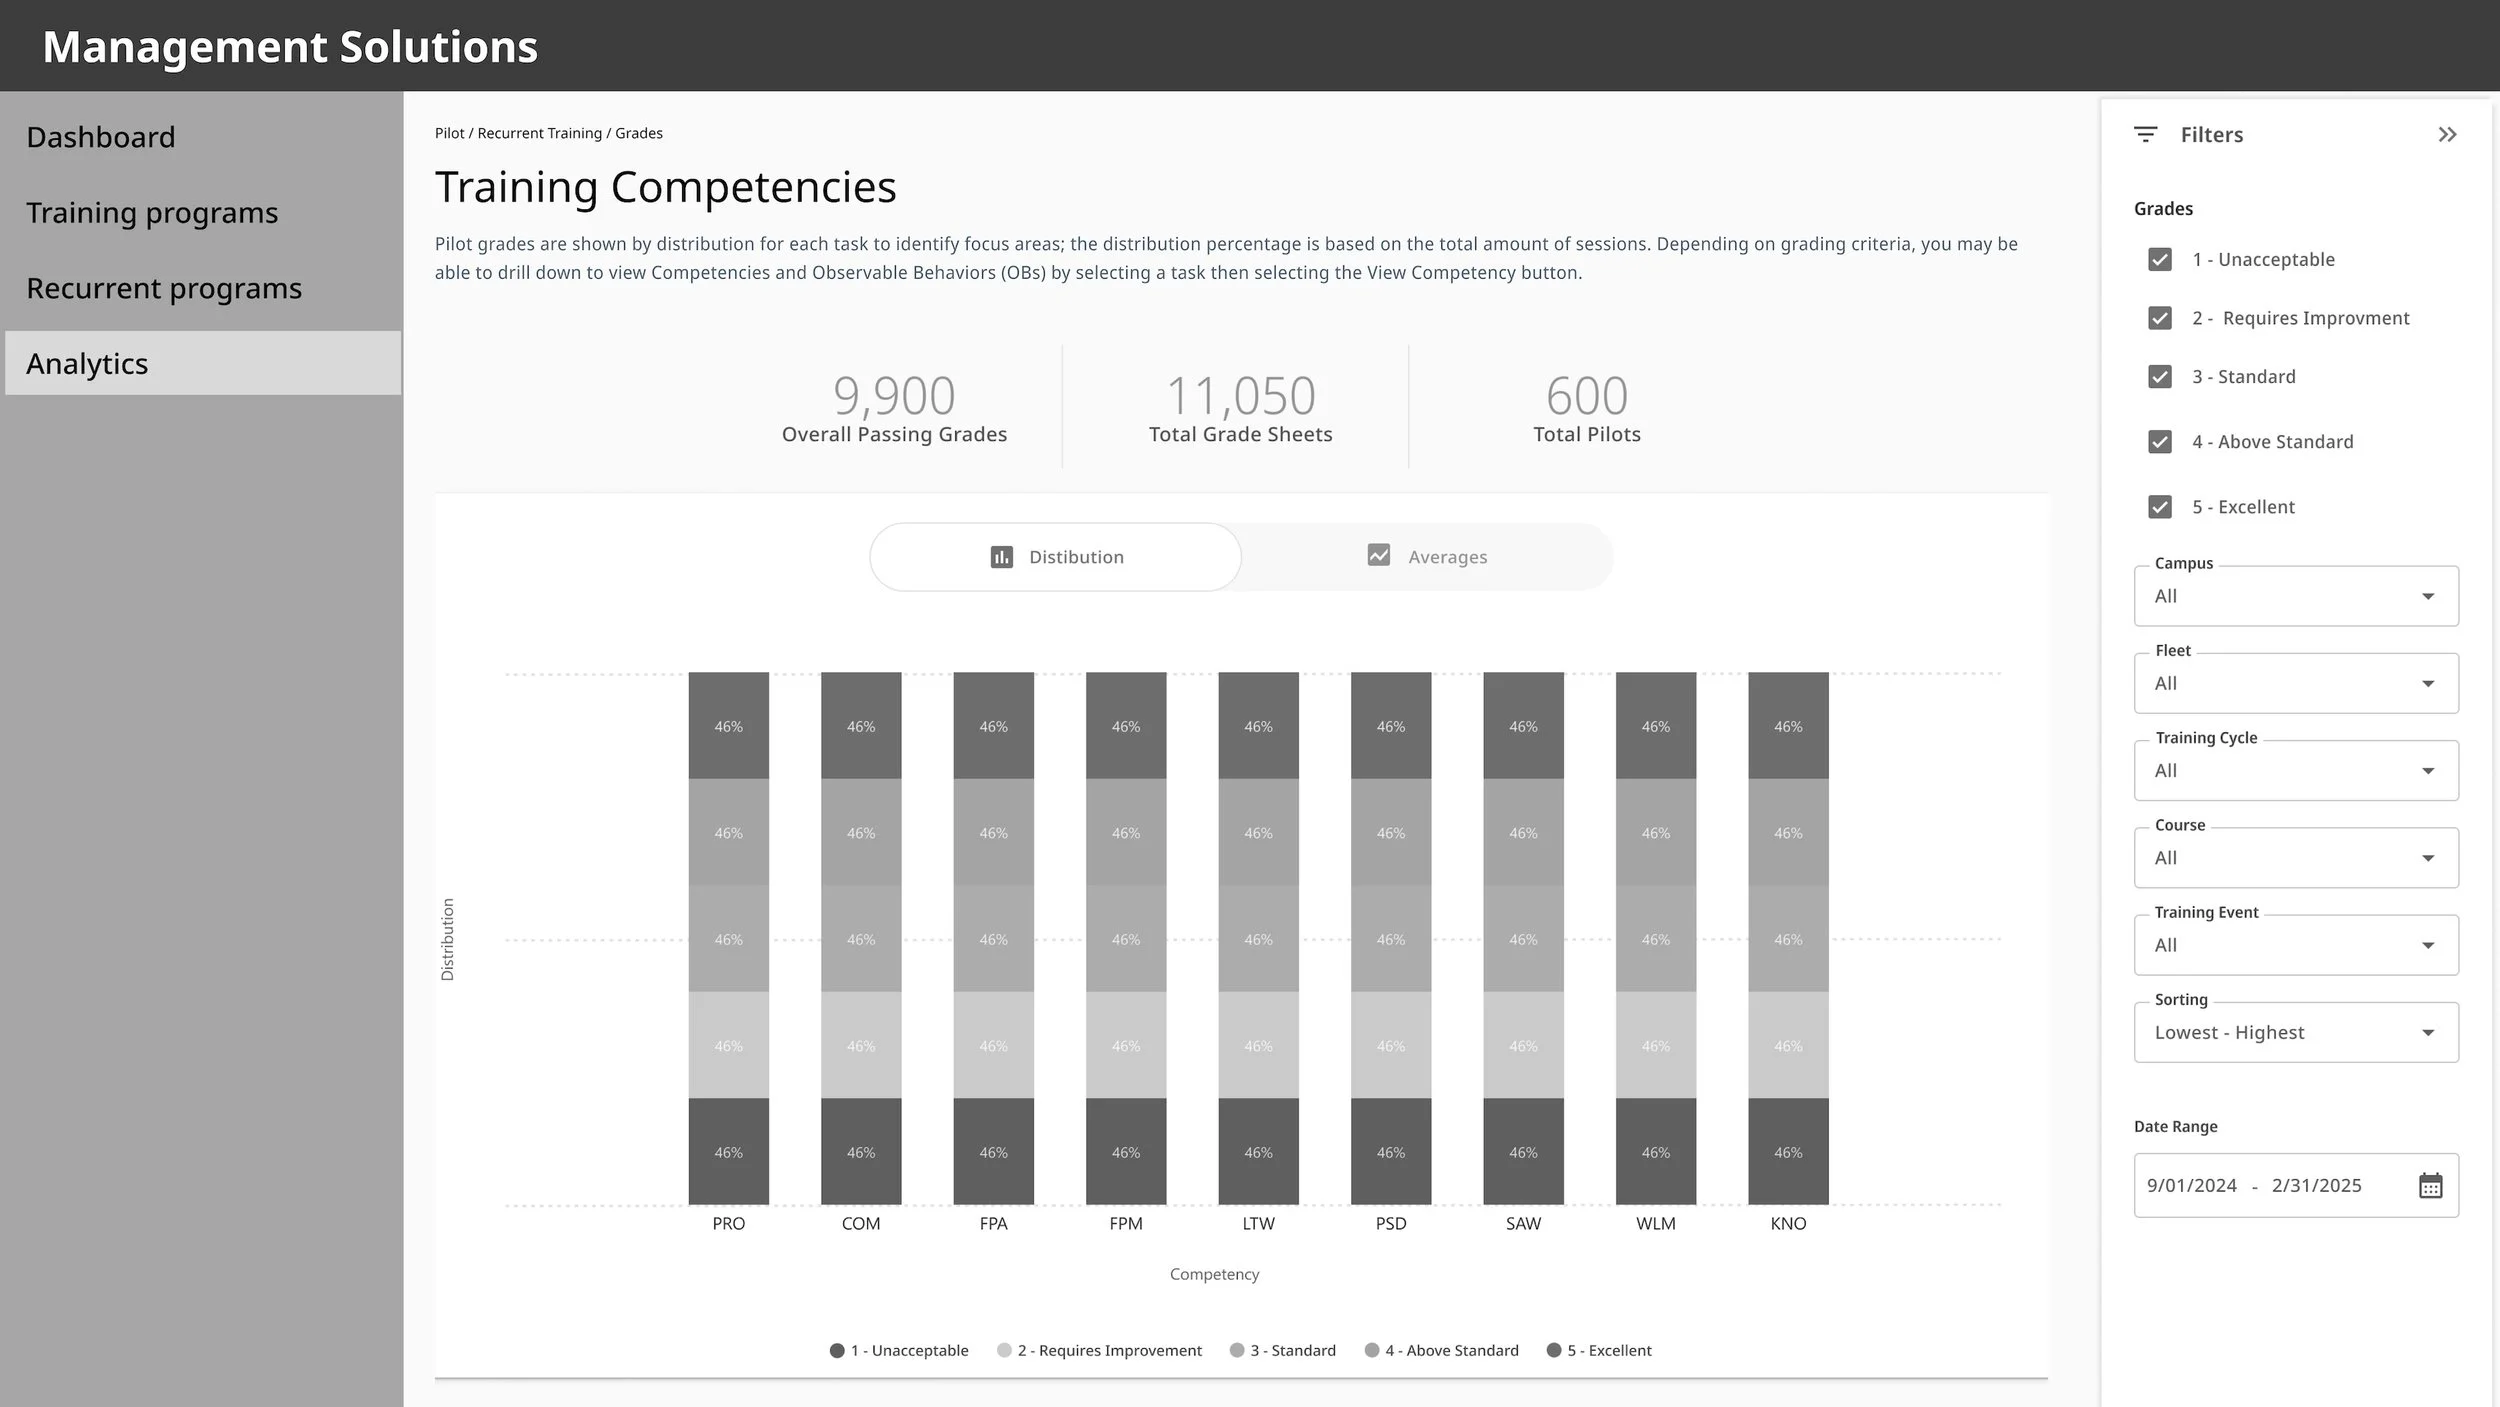The image size is (2500, 1407).
Task: Click the line chart icon in Averages tab
Action: (x=1379, y=555)
